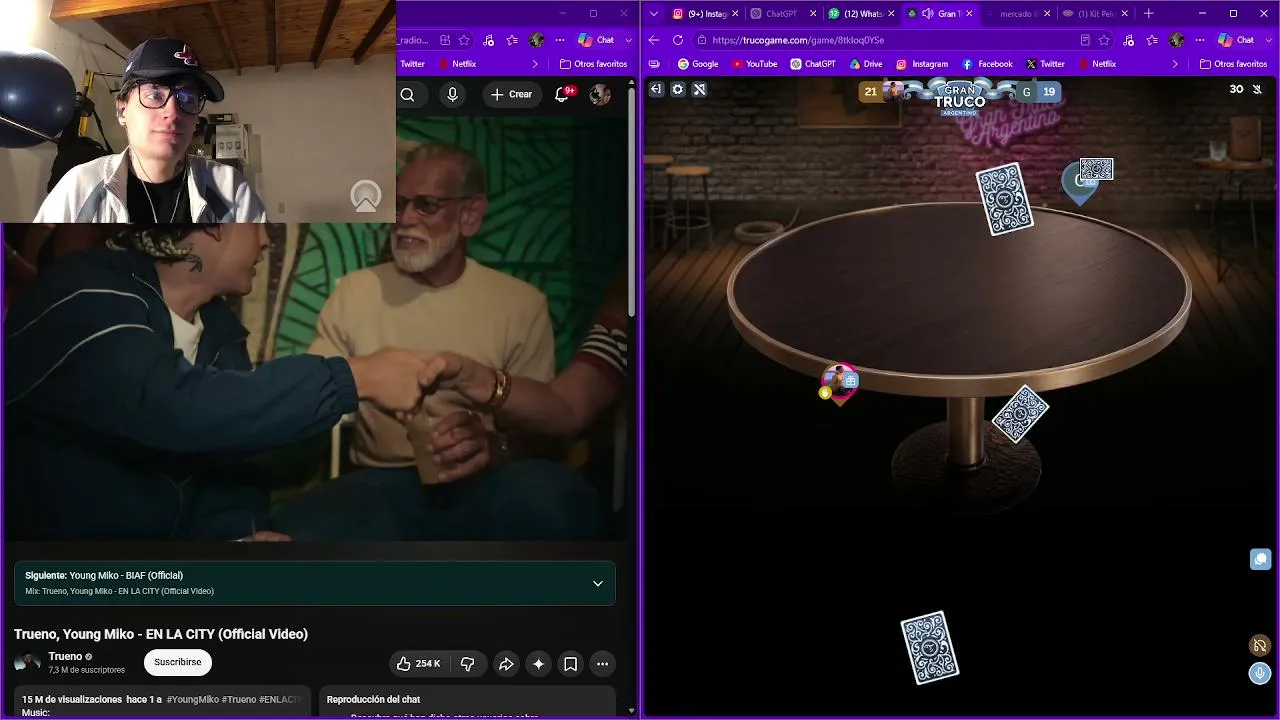Viewport: 1280px width, 720px height.
Task: Open YouTube notifications bell
Action: point(562,94)
